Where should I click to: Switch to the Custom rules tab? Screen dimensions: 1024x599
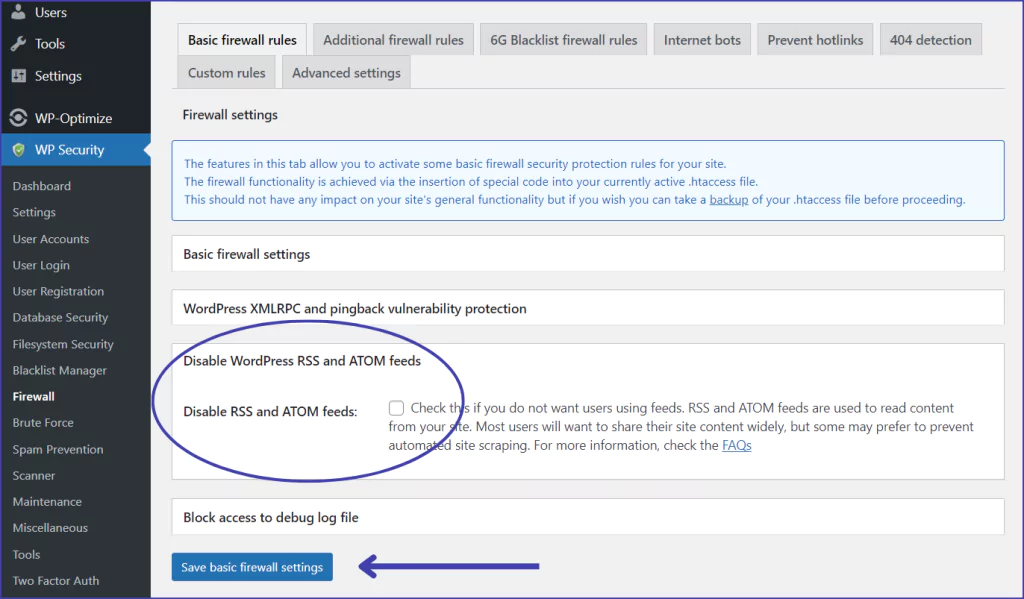click(227, 73)
